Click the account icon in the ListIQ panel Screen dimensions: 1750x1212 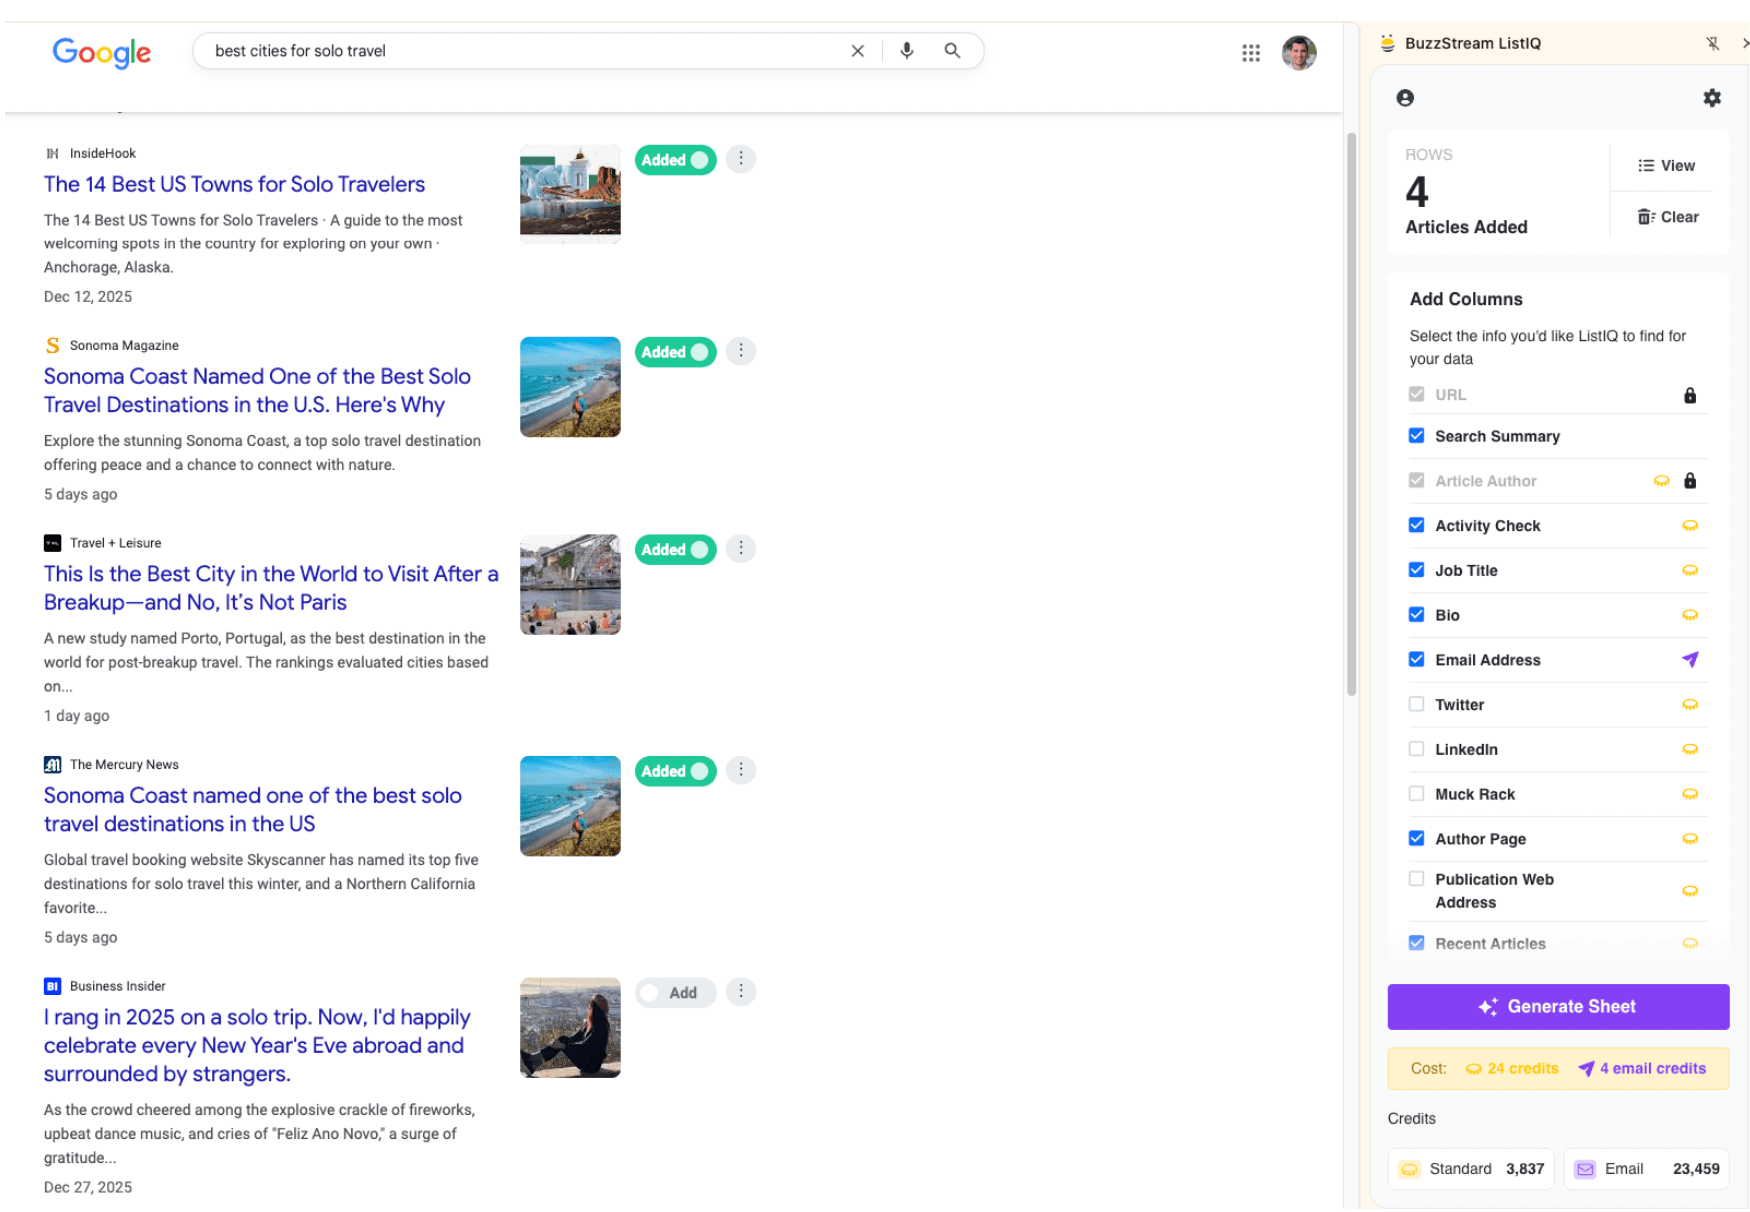(x=1405, y=97)
